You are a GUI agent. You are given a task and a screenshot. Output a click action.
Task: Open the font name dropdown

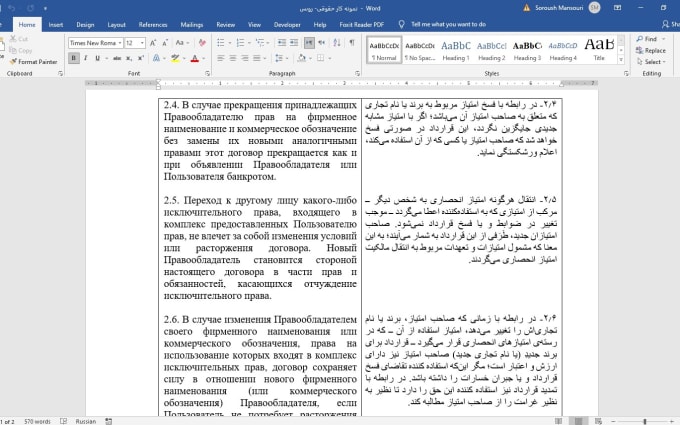pyautogui.click(x=120, y=43)
